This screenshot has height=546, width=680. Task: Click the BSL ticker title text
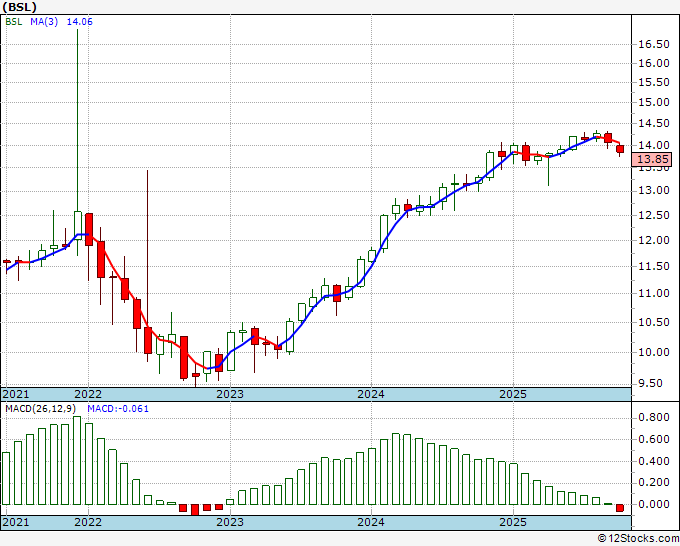pyautogui.click(x=20, y=7)
